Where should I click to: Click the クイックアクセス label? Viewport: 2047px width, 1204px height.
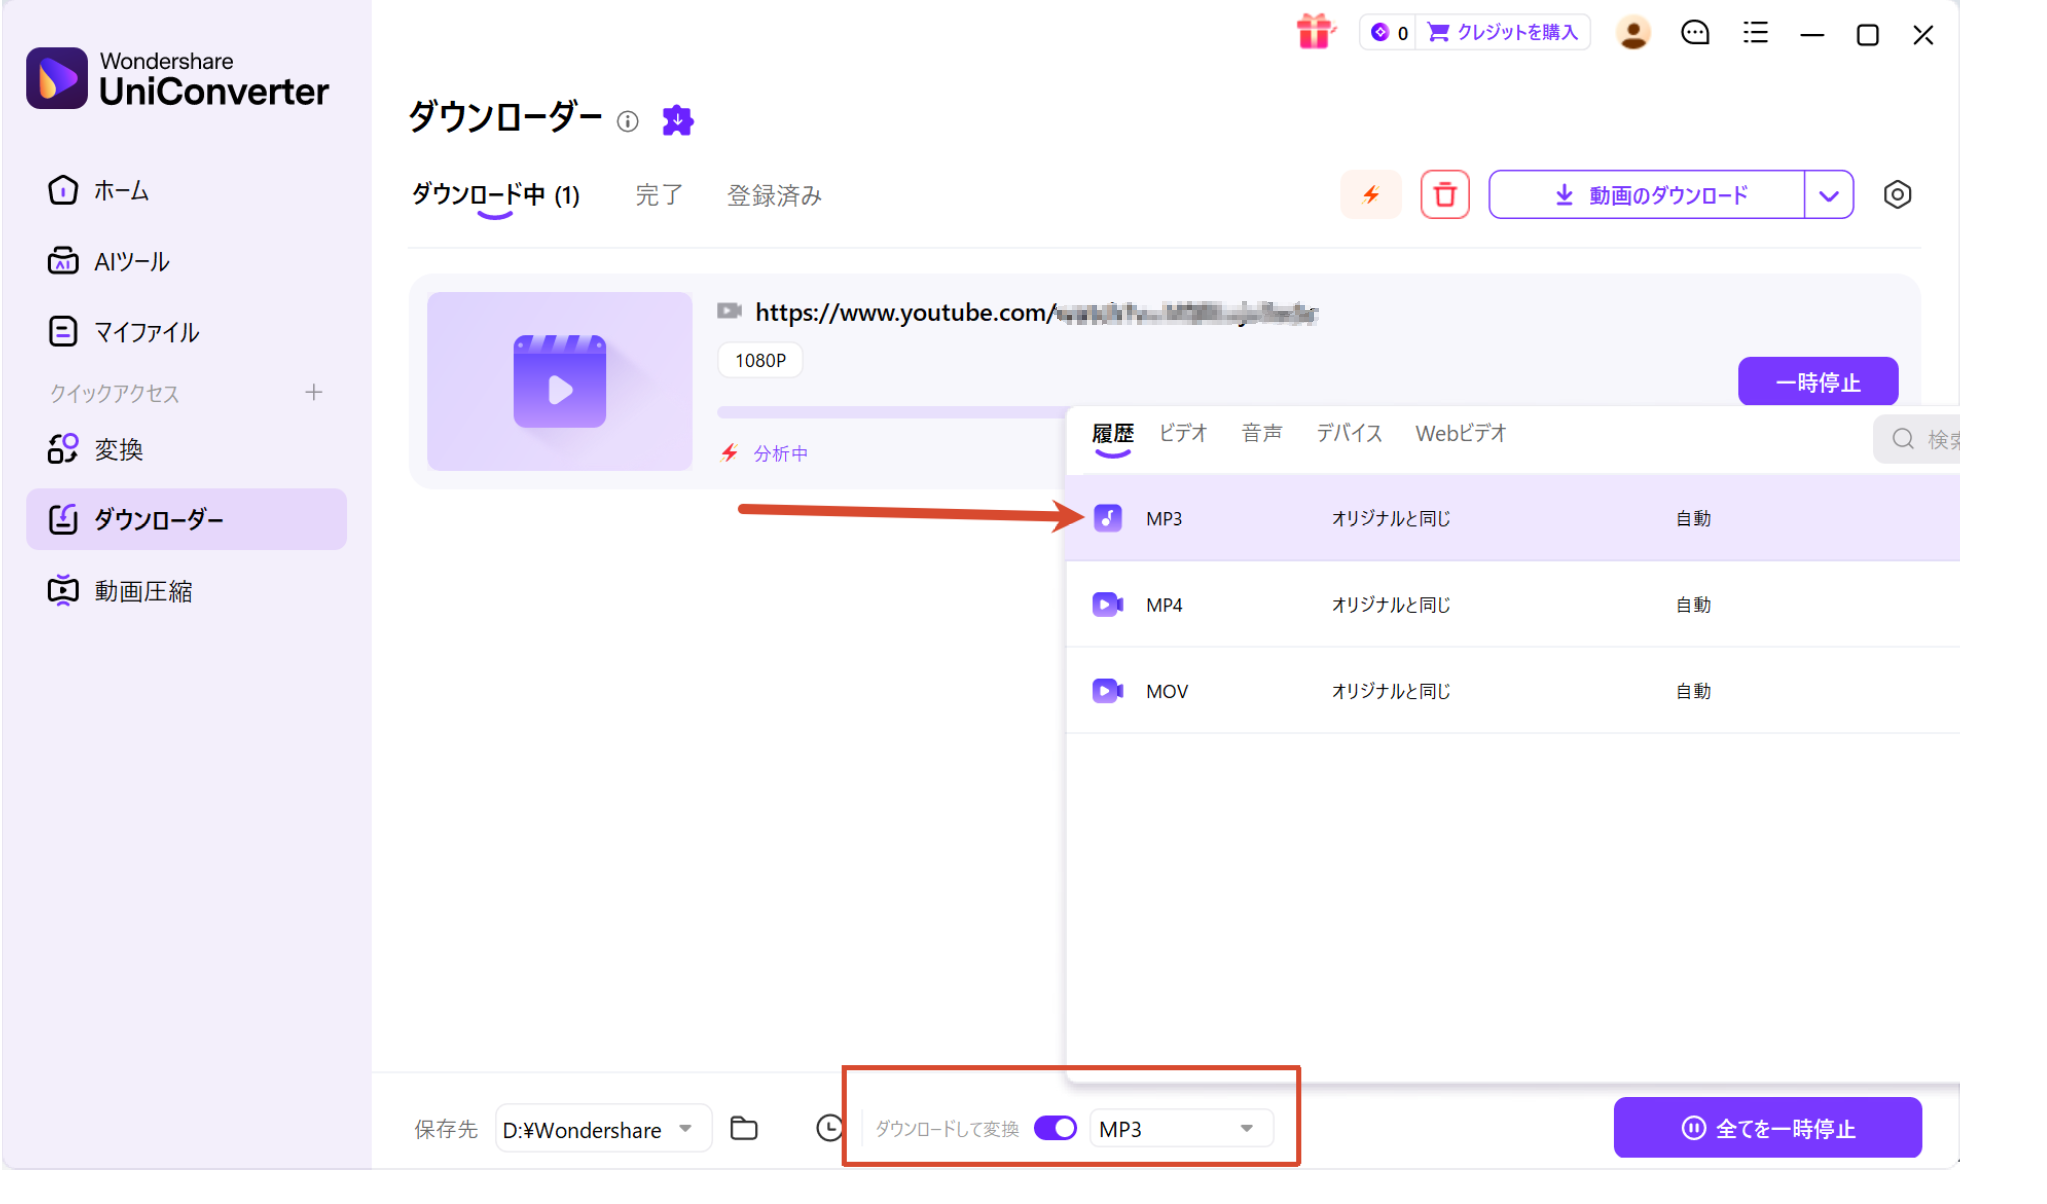(115, 393)
